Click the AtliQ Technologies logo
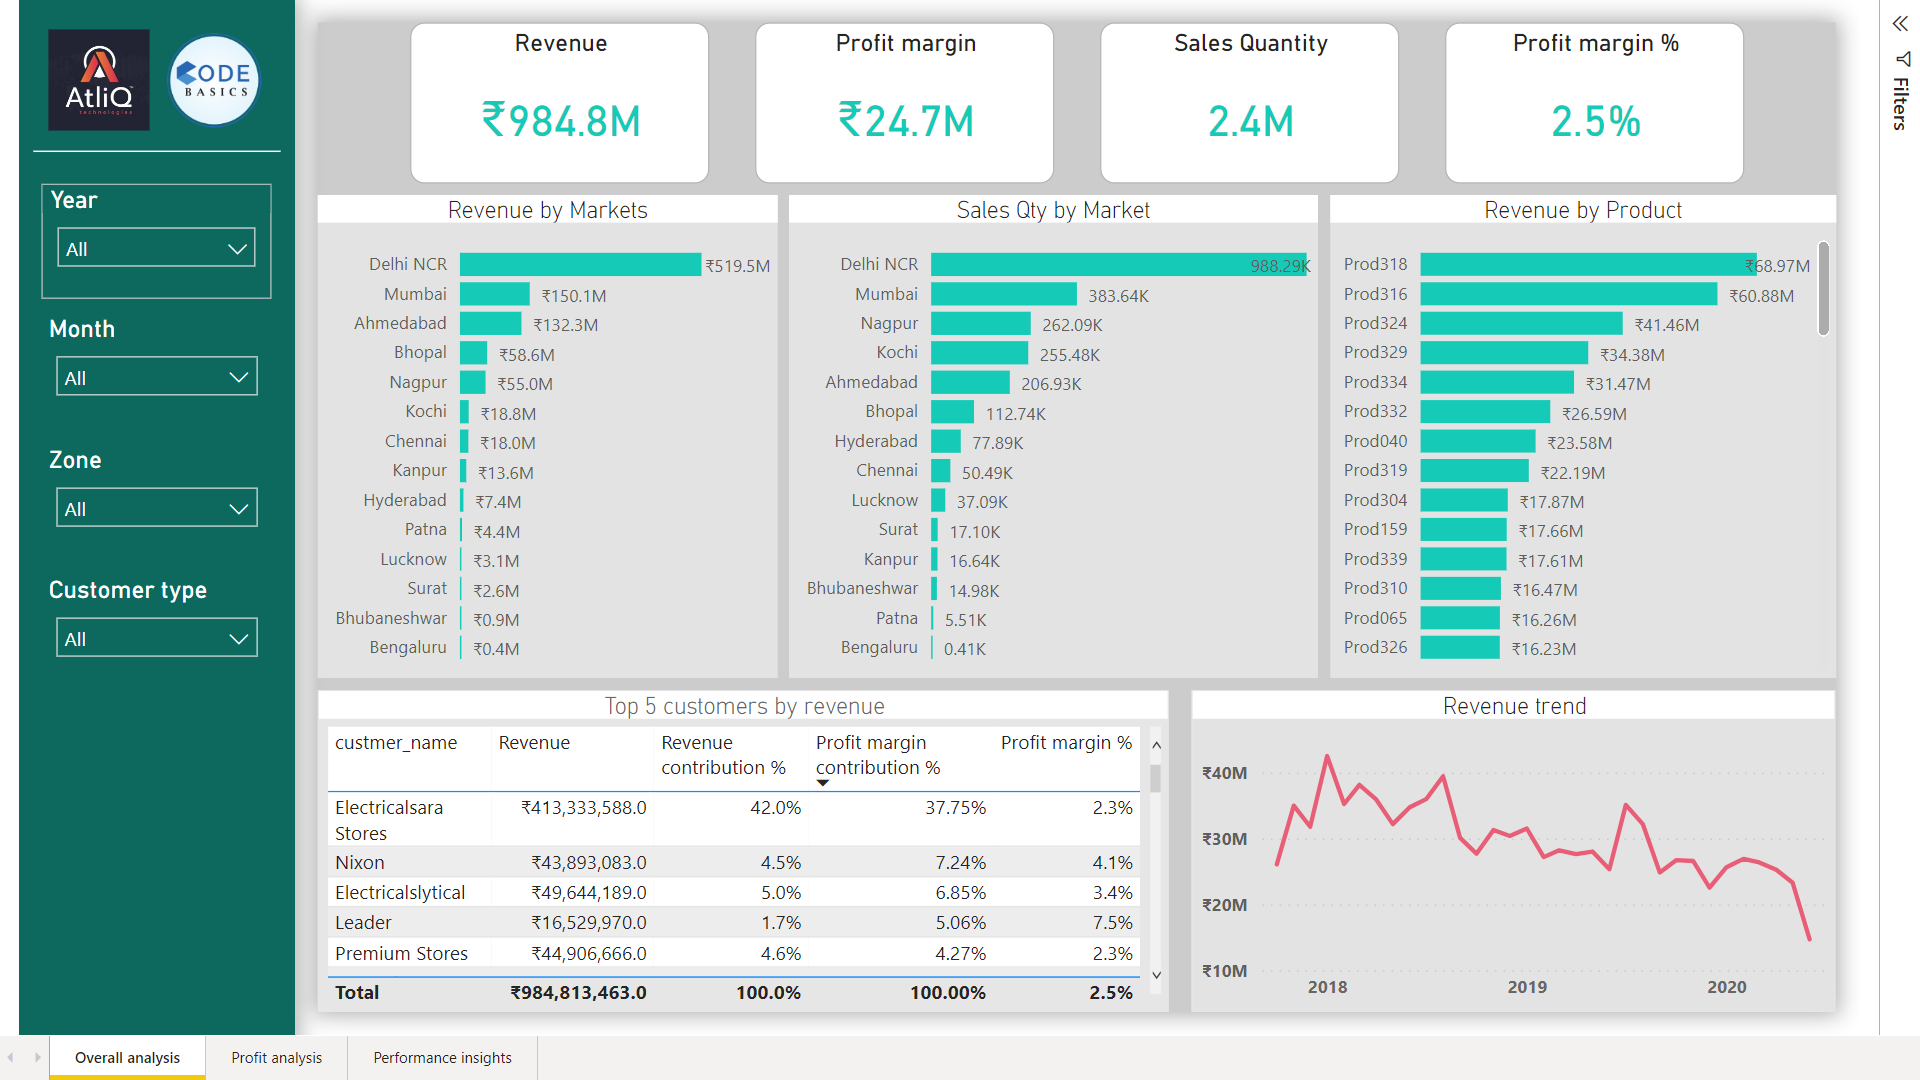The height and width of the screenshot is (1080, 1920). 99,79
